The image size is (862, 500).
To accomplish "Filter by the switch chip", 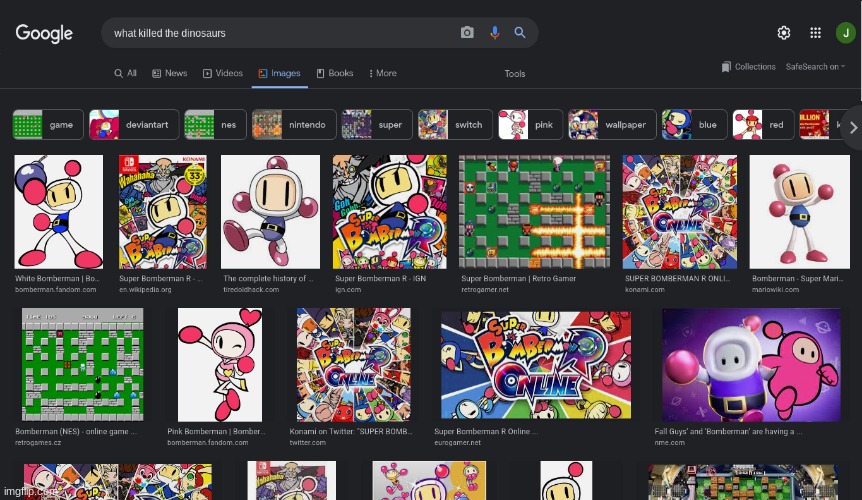I will pyautogui.click(x=455, y=125).
